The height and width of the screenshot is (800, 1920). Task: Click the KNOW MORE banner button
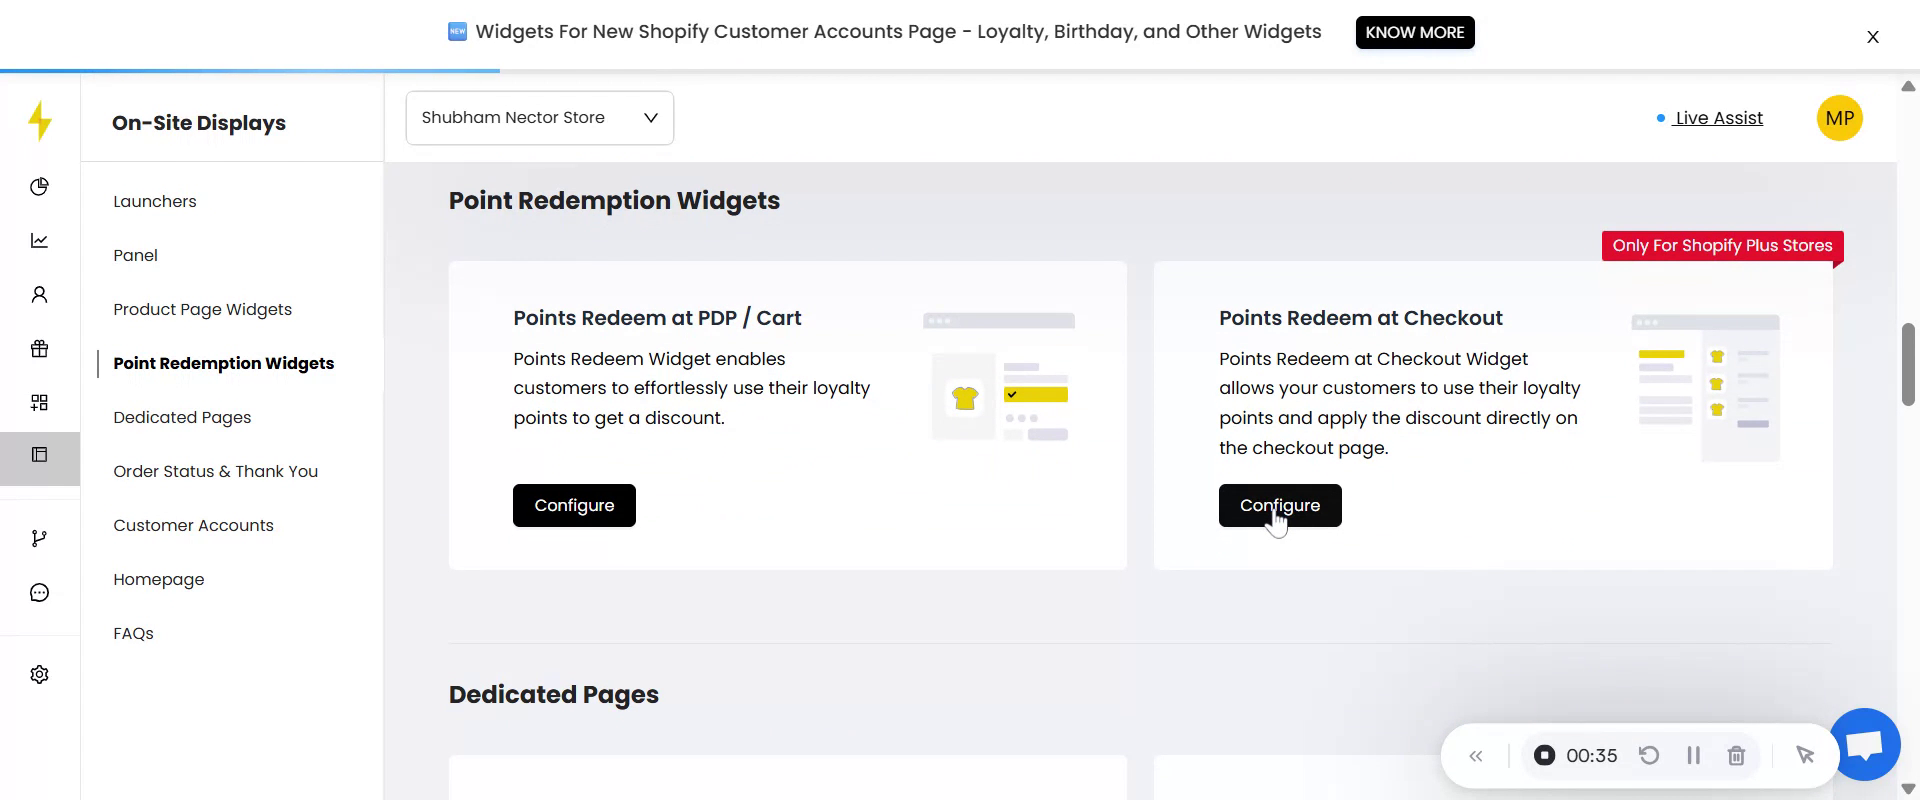(x=1414, y=32)
